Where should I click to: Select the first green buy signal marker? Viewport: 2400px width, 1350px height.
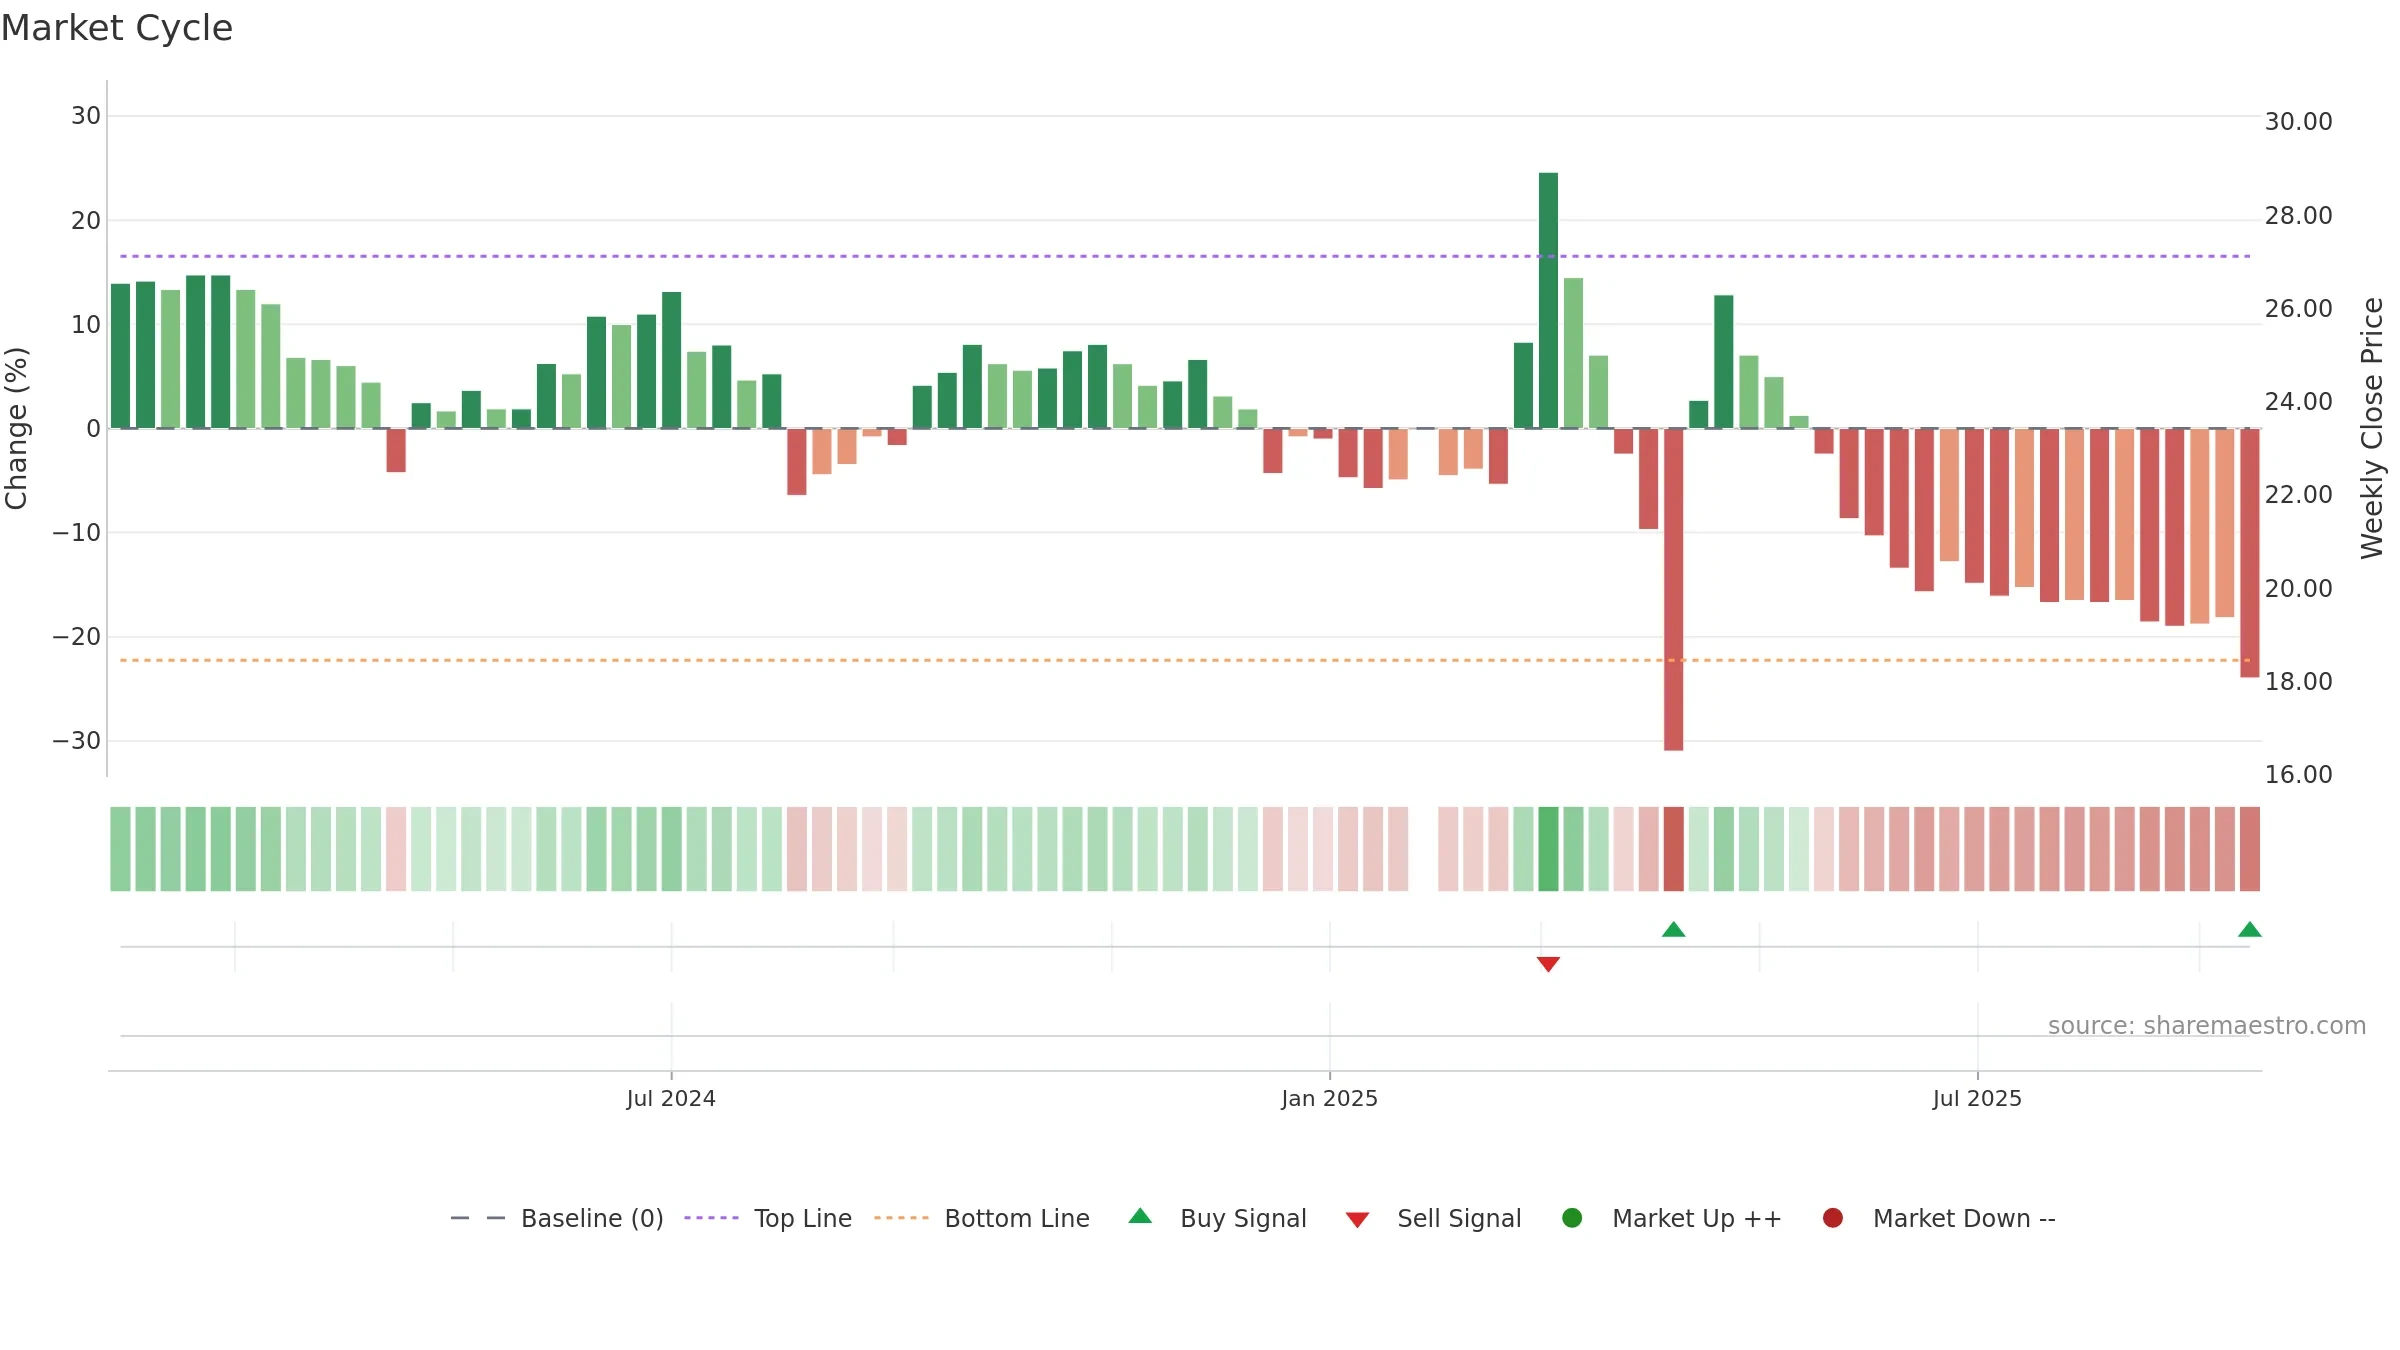(1674, 930)
